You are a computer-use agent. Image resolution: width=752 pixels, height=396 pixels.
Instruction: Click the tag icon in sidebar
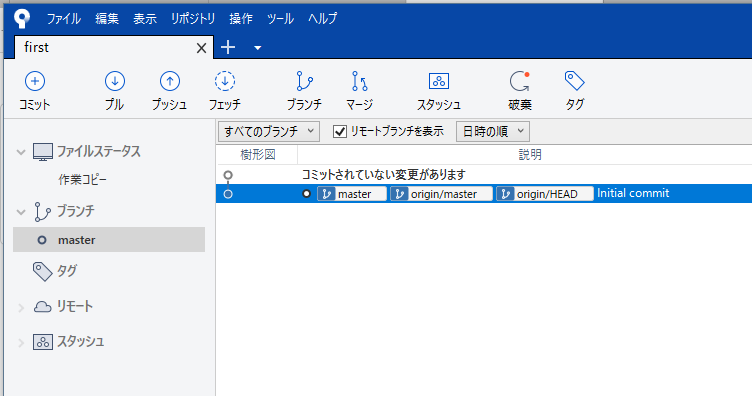click(42, 271)
